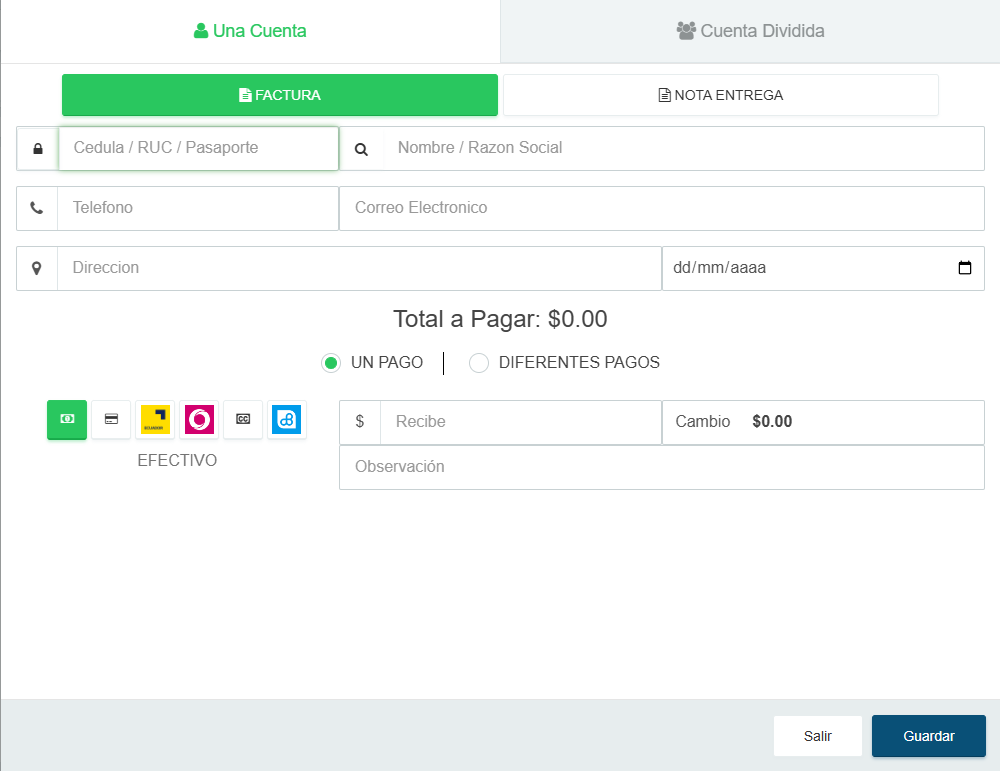Focus the Recibe amount field
The height and width of the screenshot is (771, 1000).
click(x=520, y=422)
